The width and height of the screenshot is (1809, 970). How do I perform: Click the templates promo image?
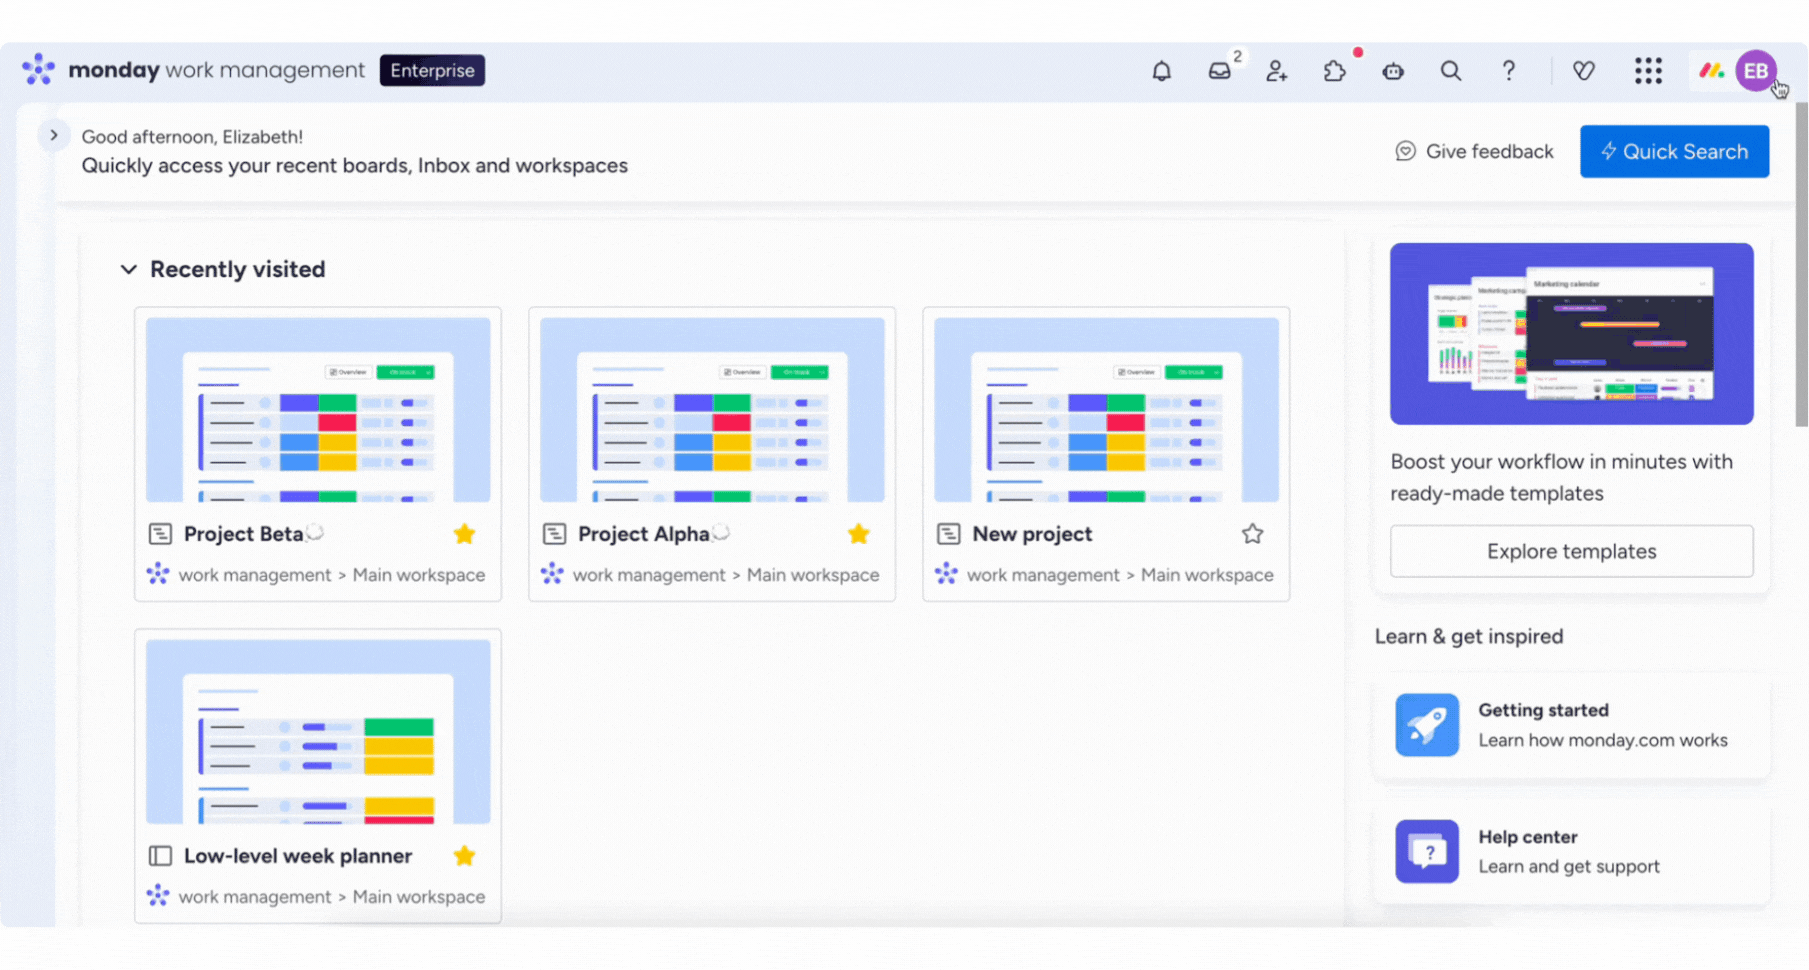coord(1571,334)
